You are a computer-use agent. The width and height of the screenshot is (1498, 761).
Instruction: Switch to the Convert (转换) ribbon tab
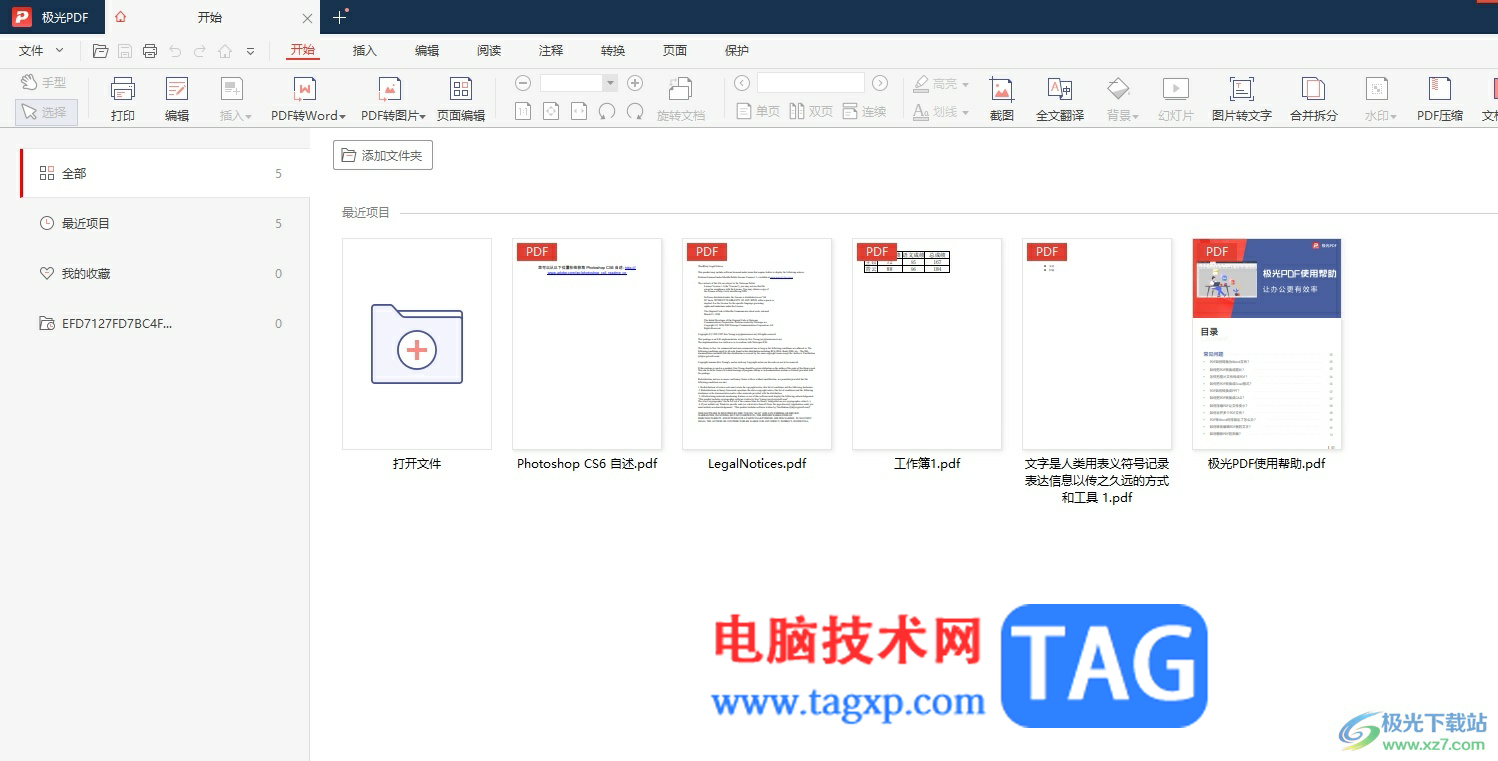(x=613, y=50)
